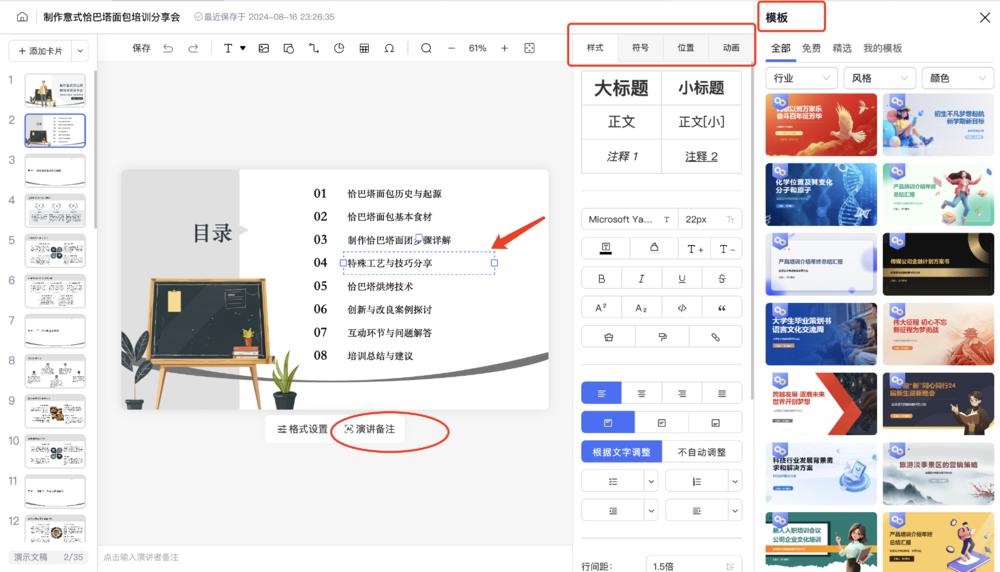
Task: Click the undo arrow
Action: 168,48
